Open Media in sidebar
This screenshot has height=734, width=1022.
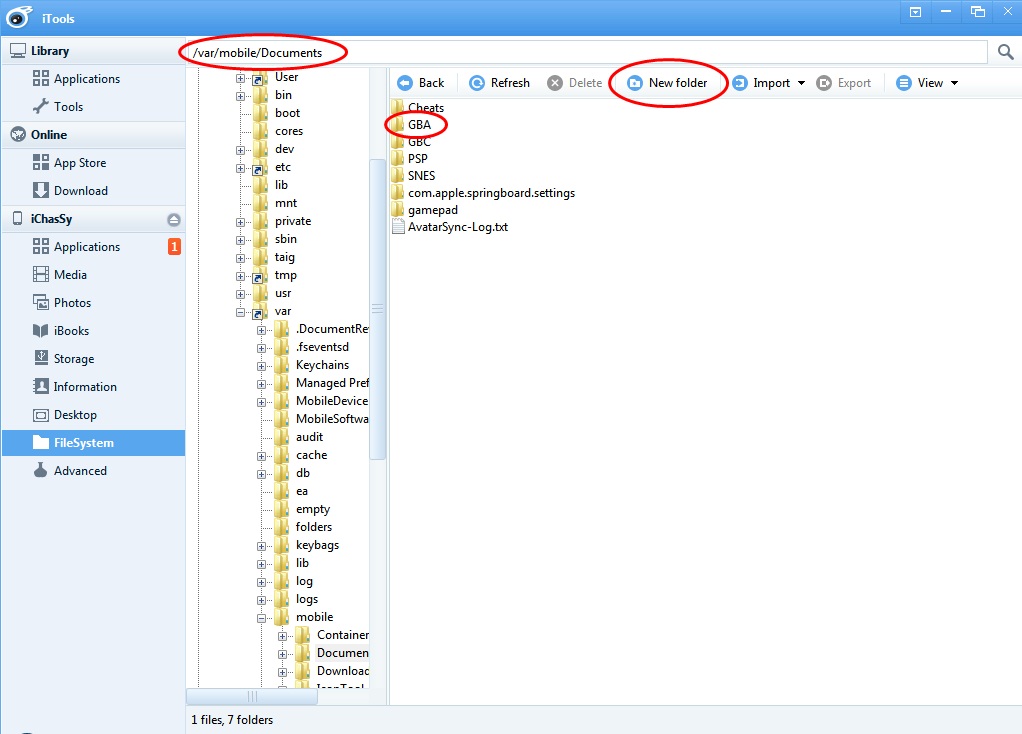70,274
